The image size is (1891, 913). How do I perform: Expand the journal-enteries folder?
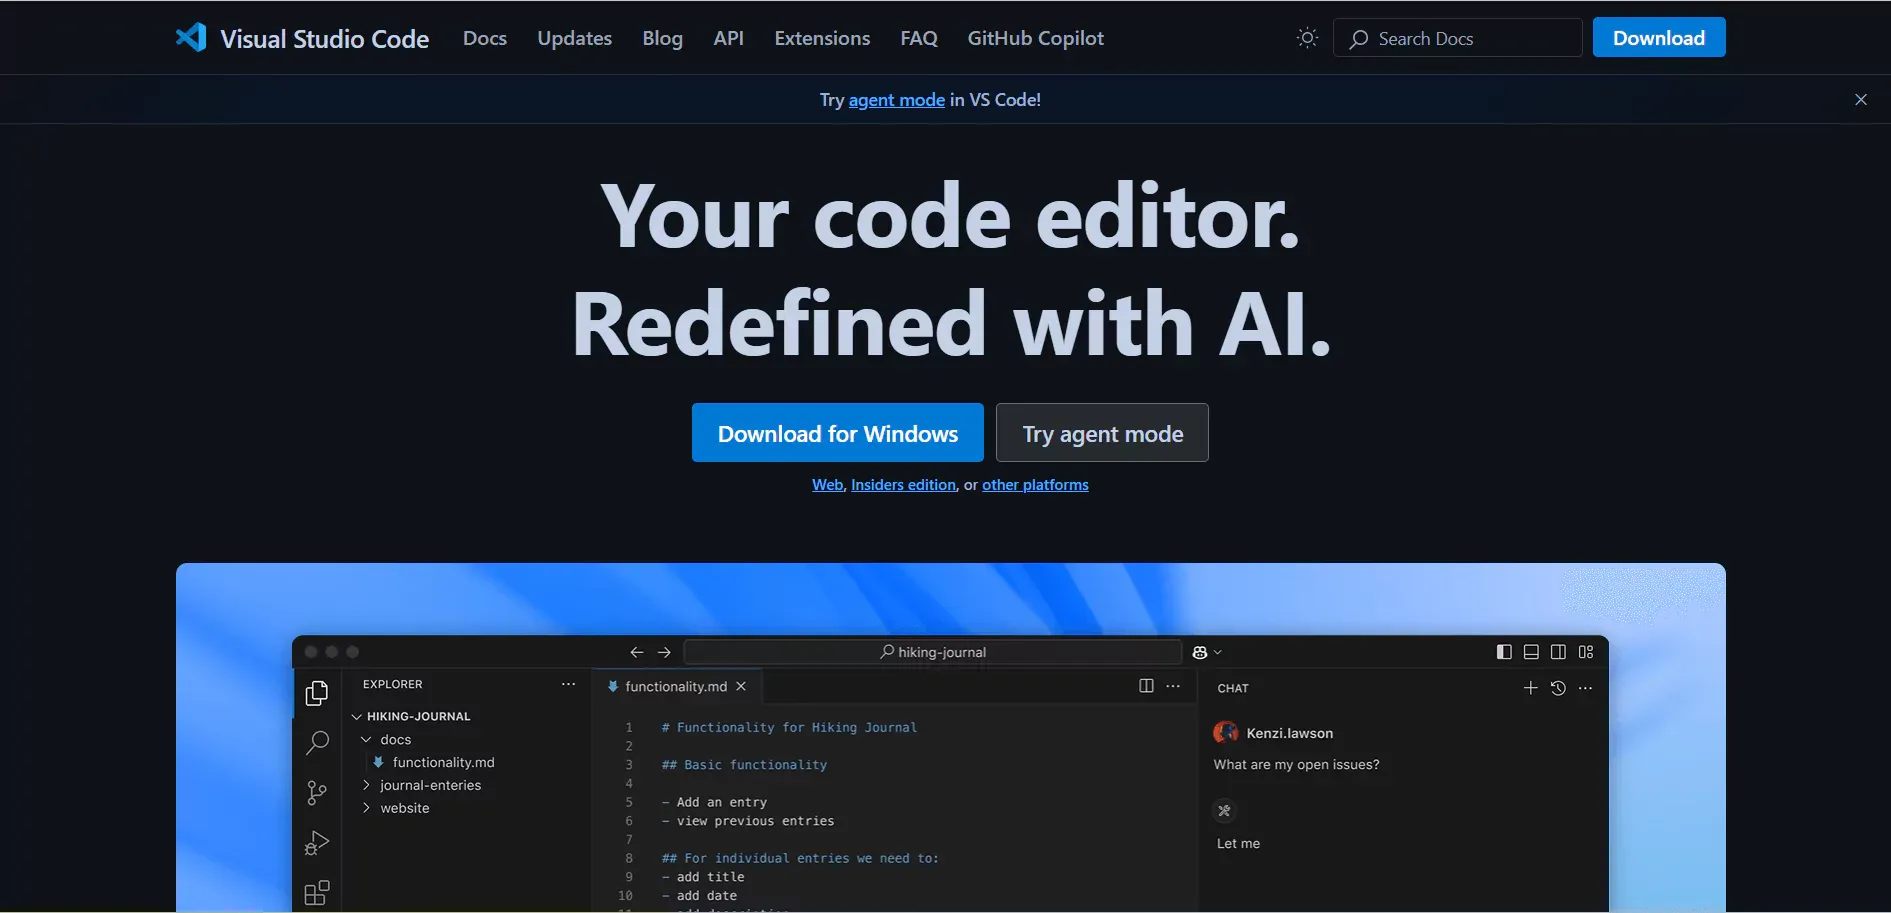coord(366,785)
